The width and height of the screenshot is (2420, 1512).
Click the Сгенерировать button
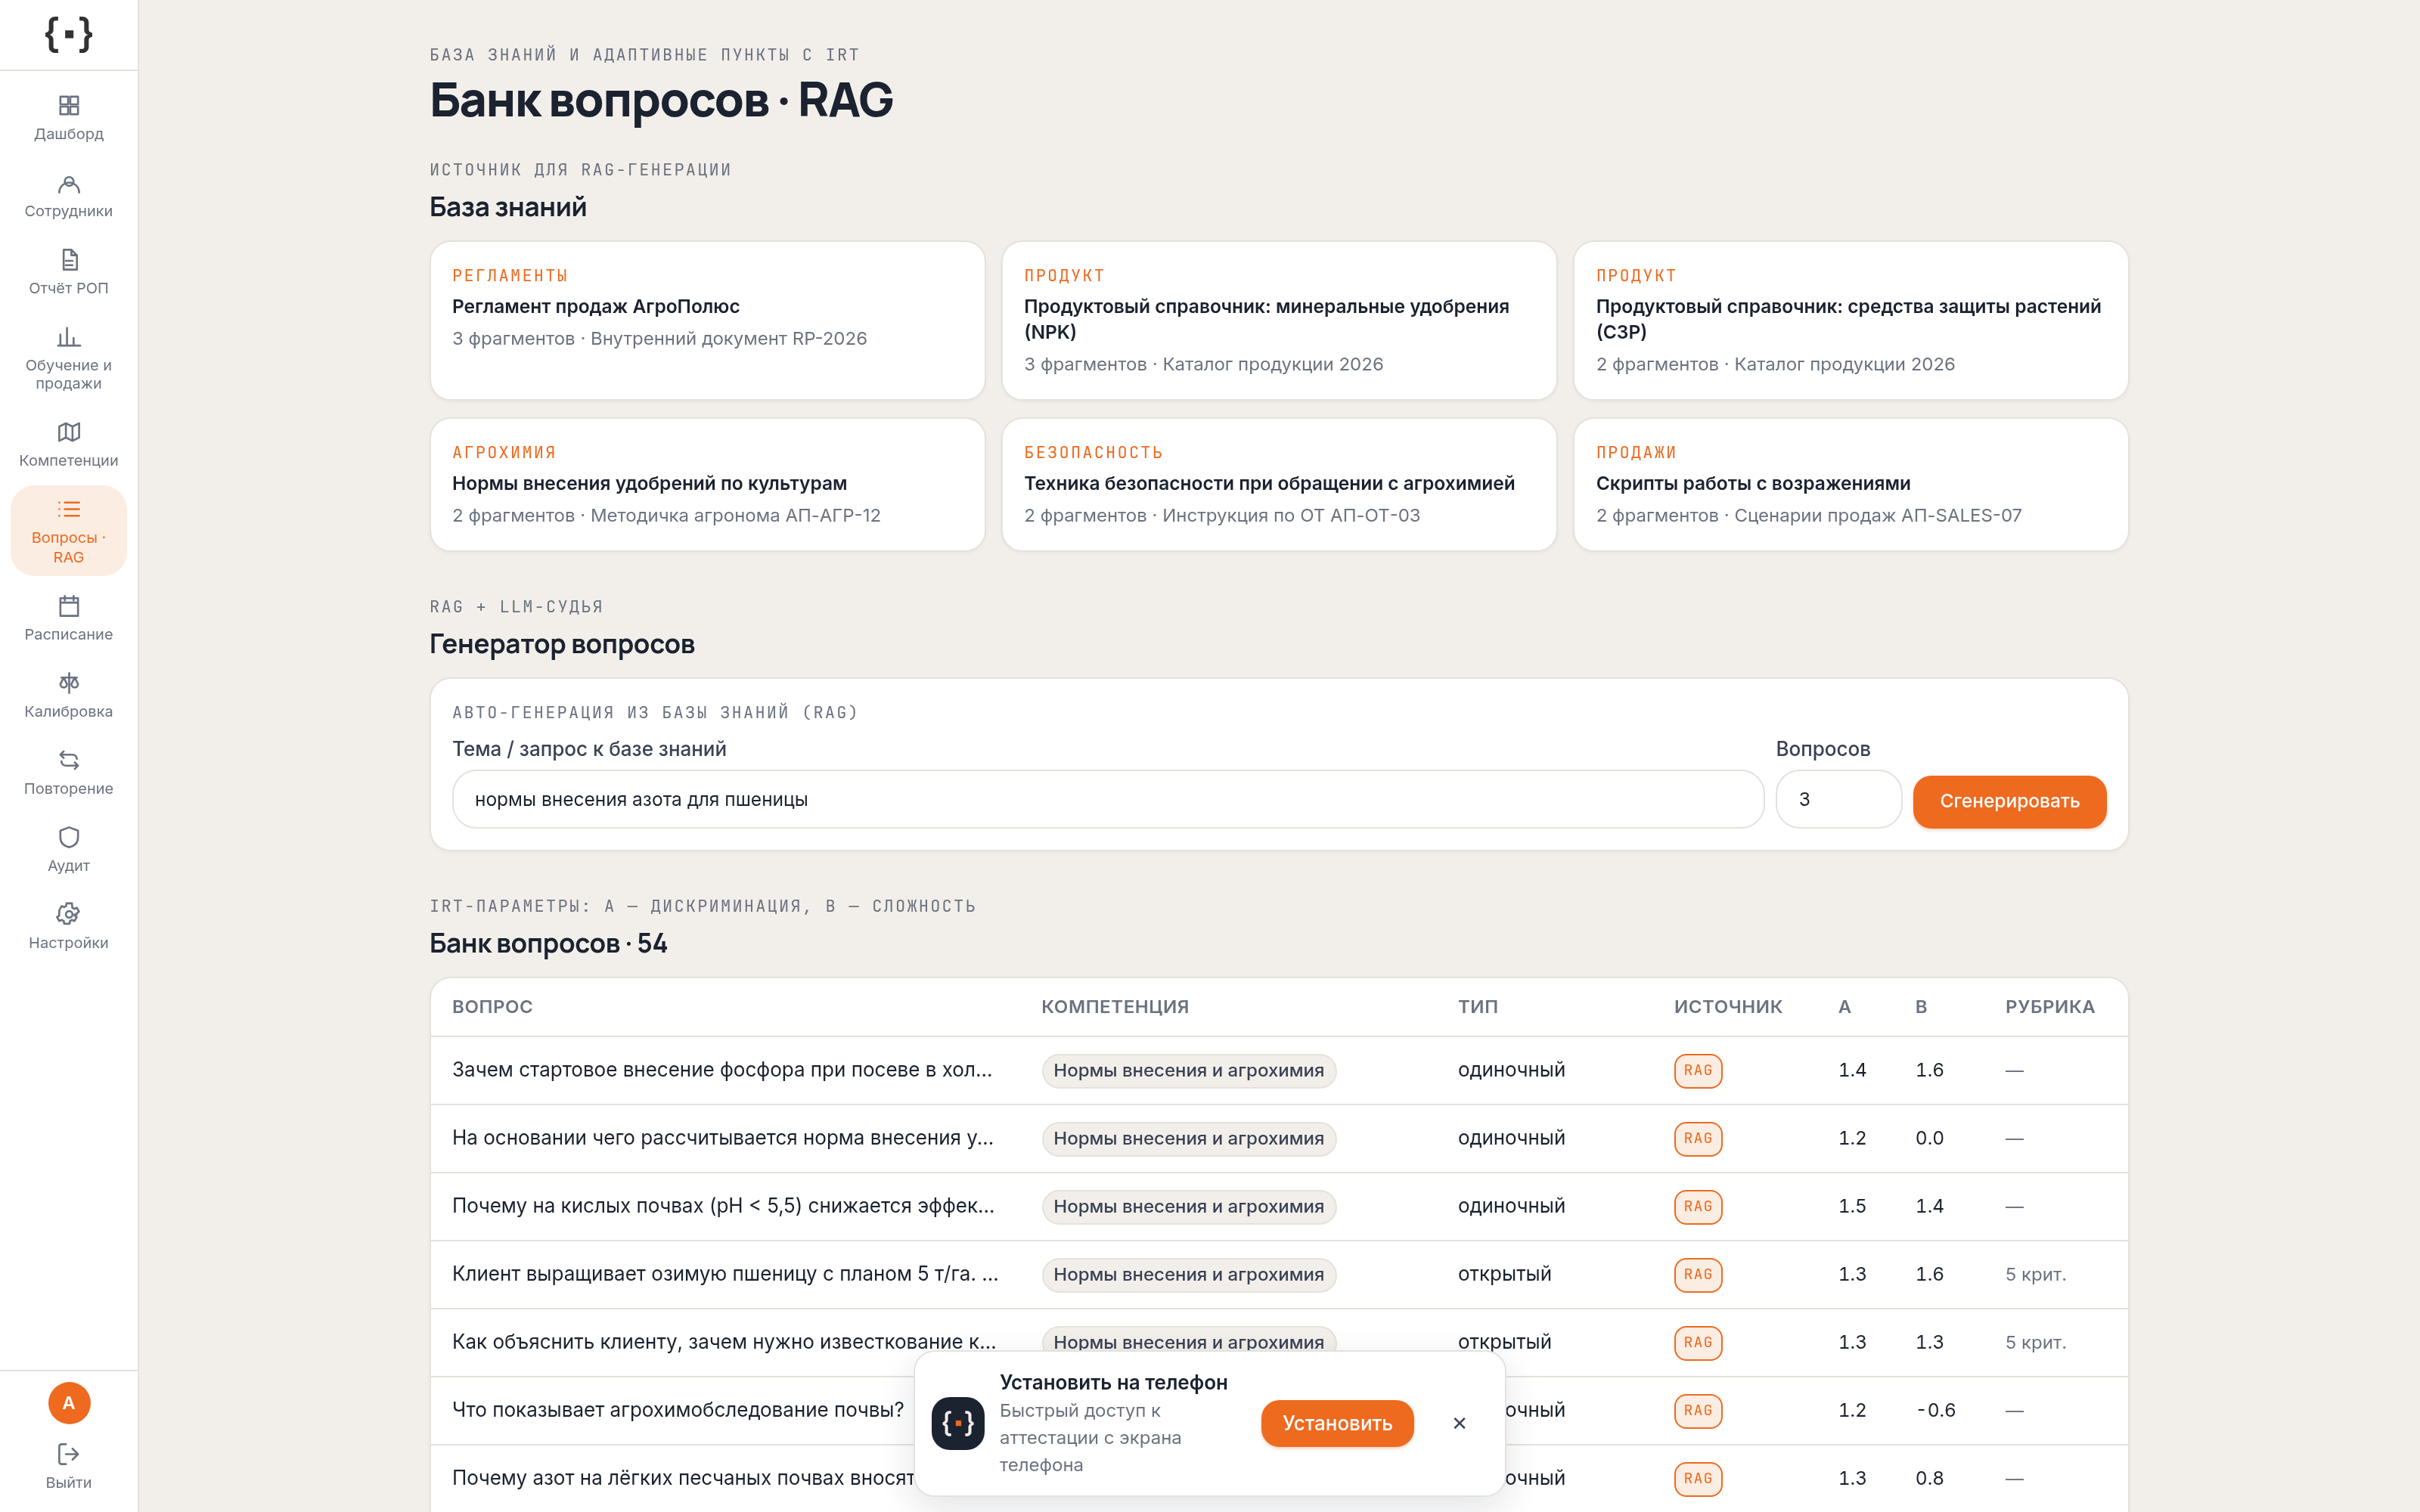[2009, 801]
